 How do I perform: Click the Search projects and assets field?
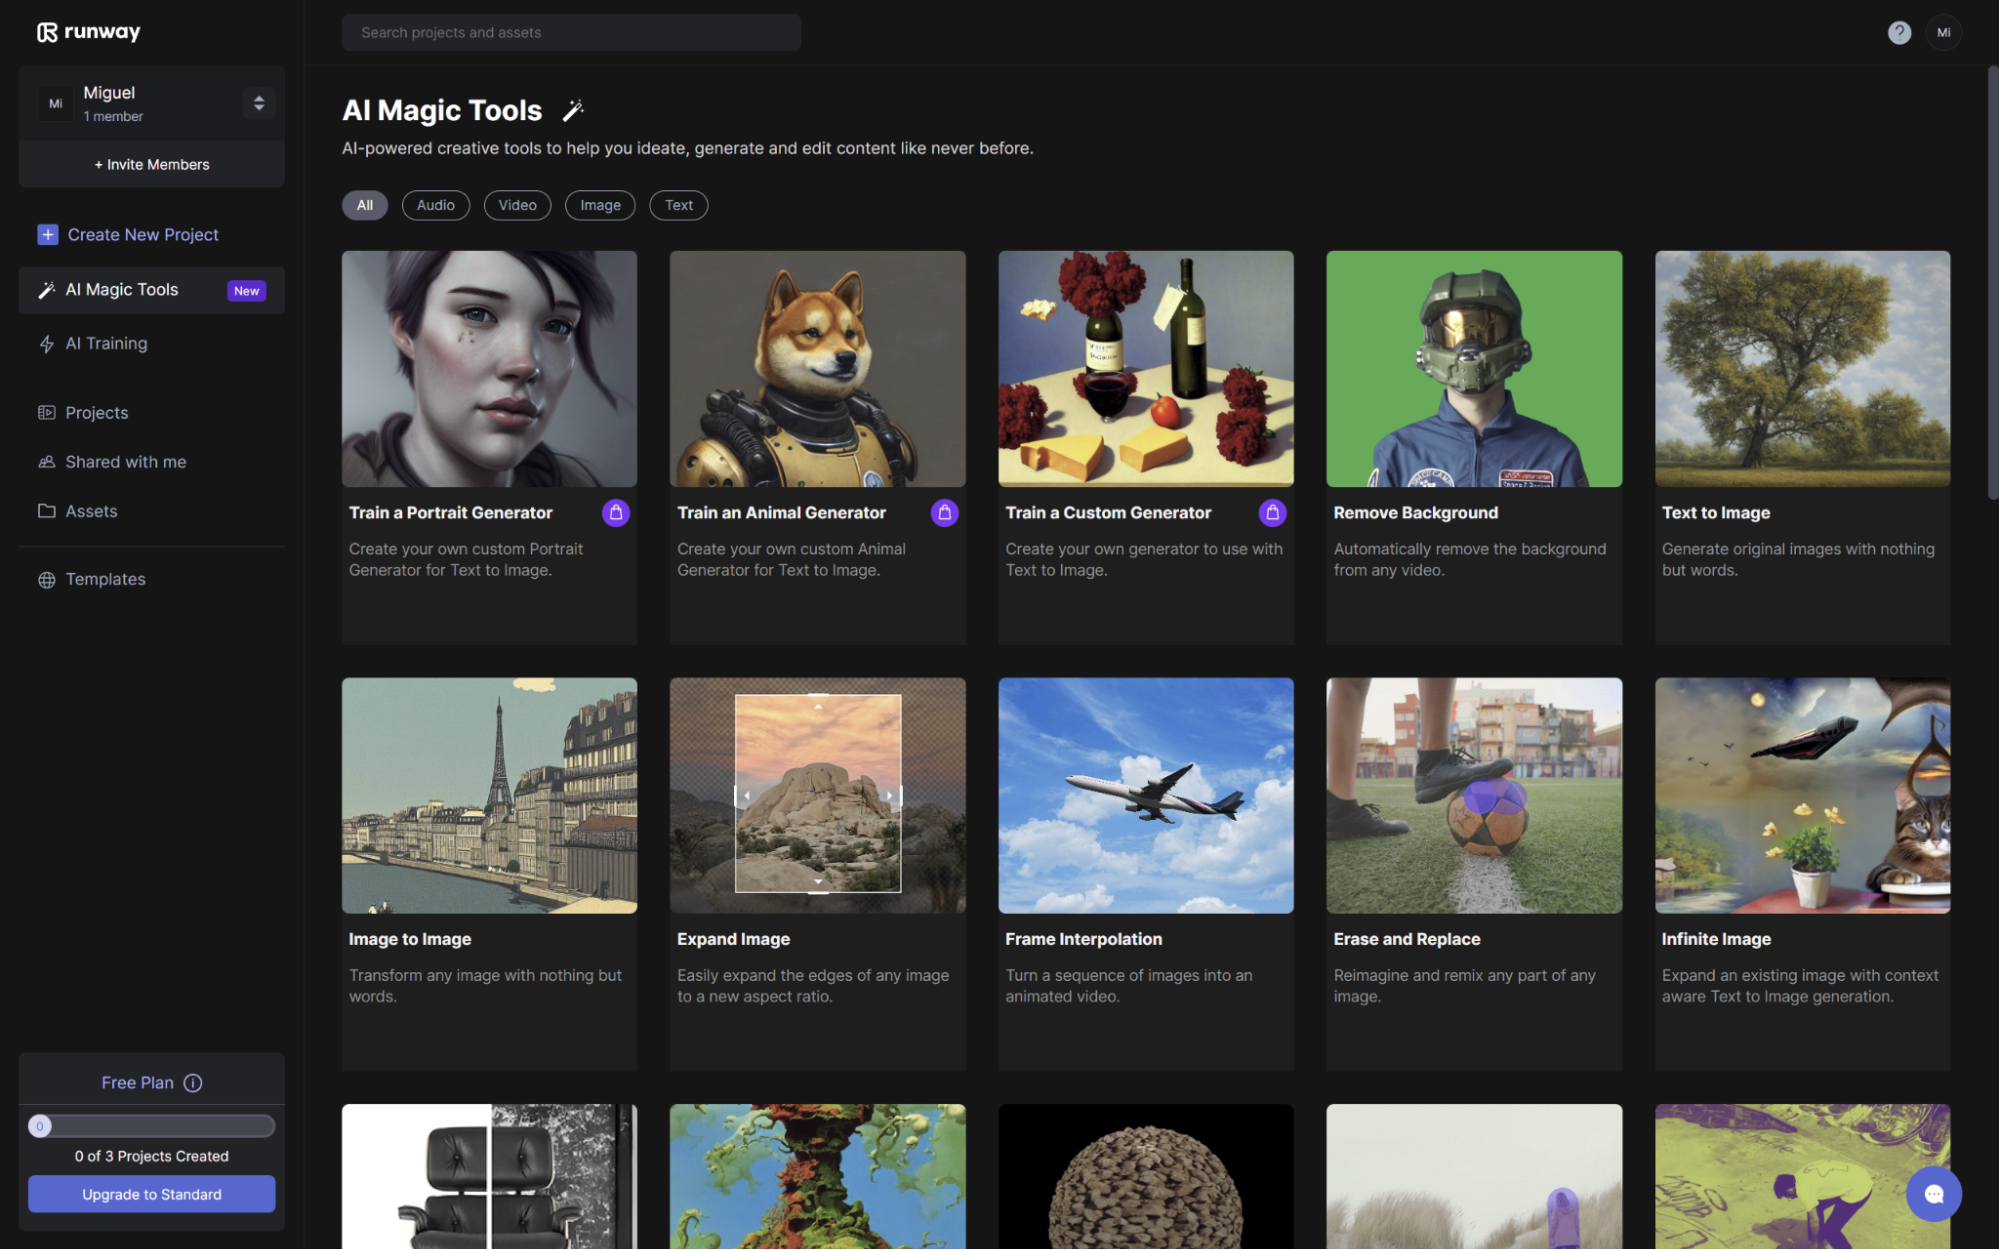pyautogui.click(x=572, y=32)
